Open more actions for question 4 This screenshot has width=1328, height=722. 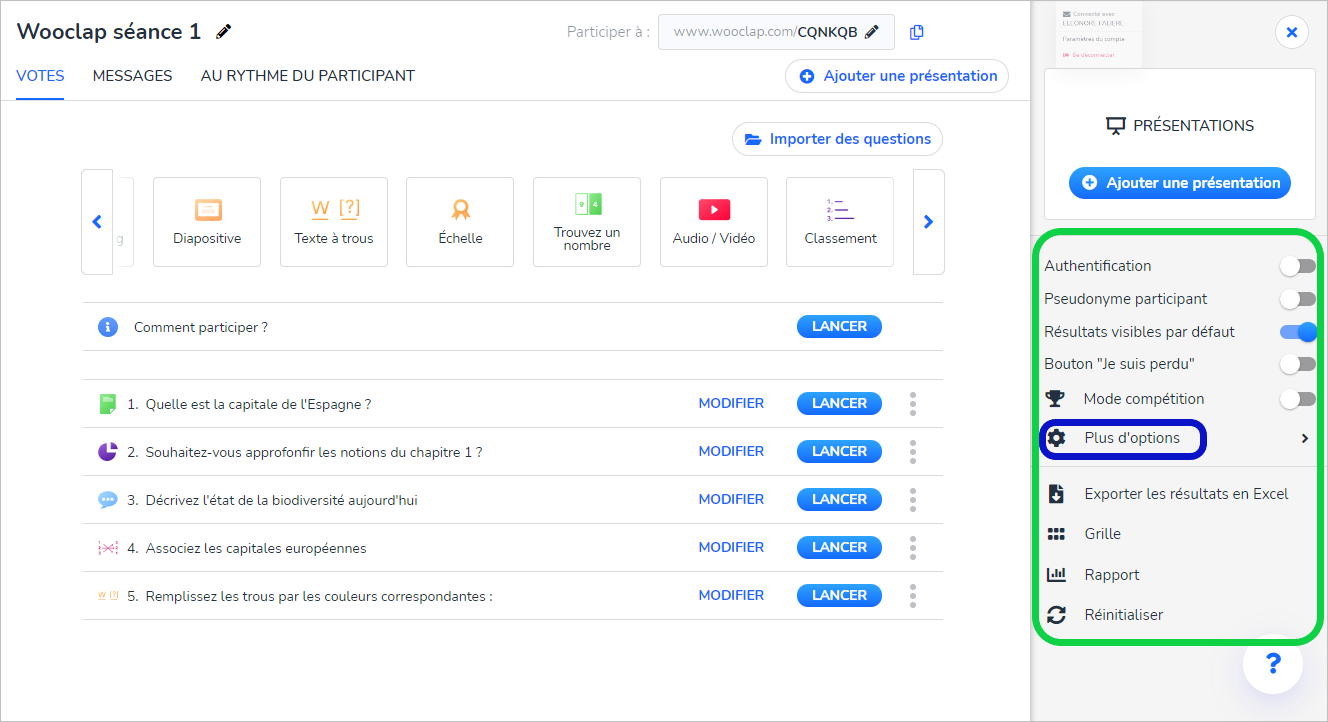click(913, 548)
